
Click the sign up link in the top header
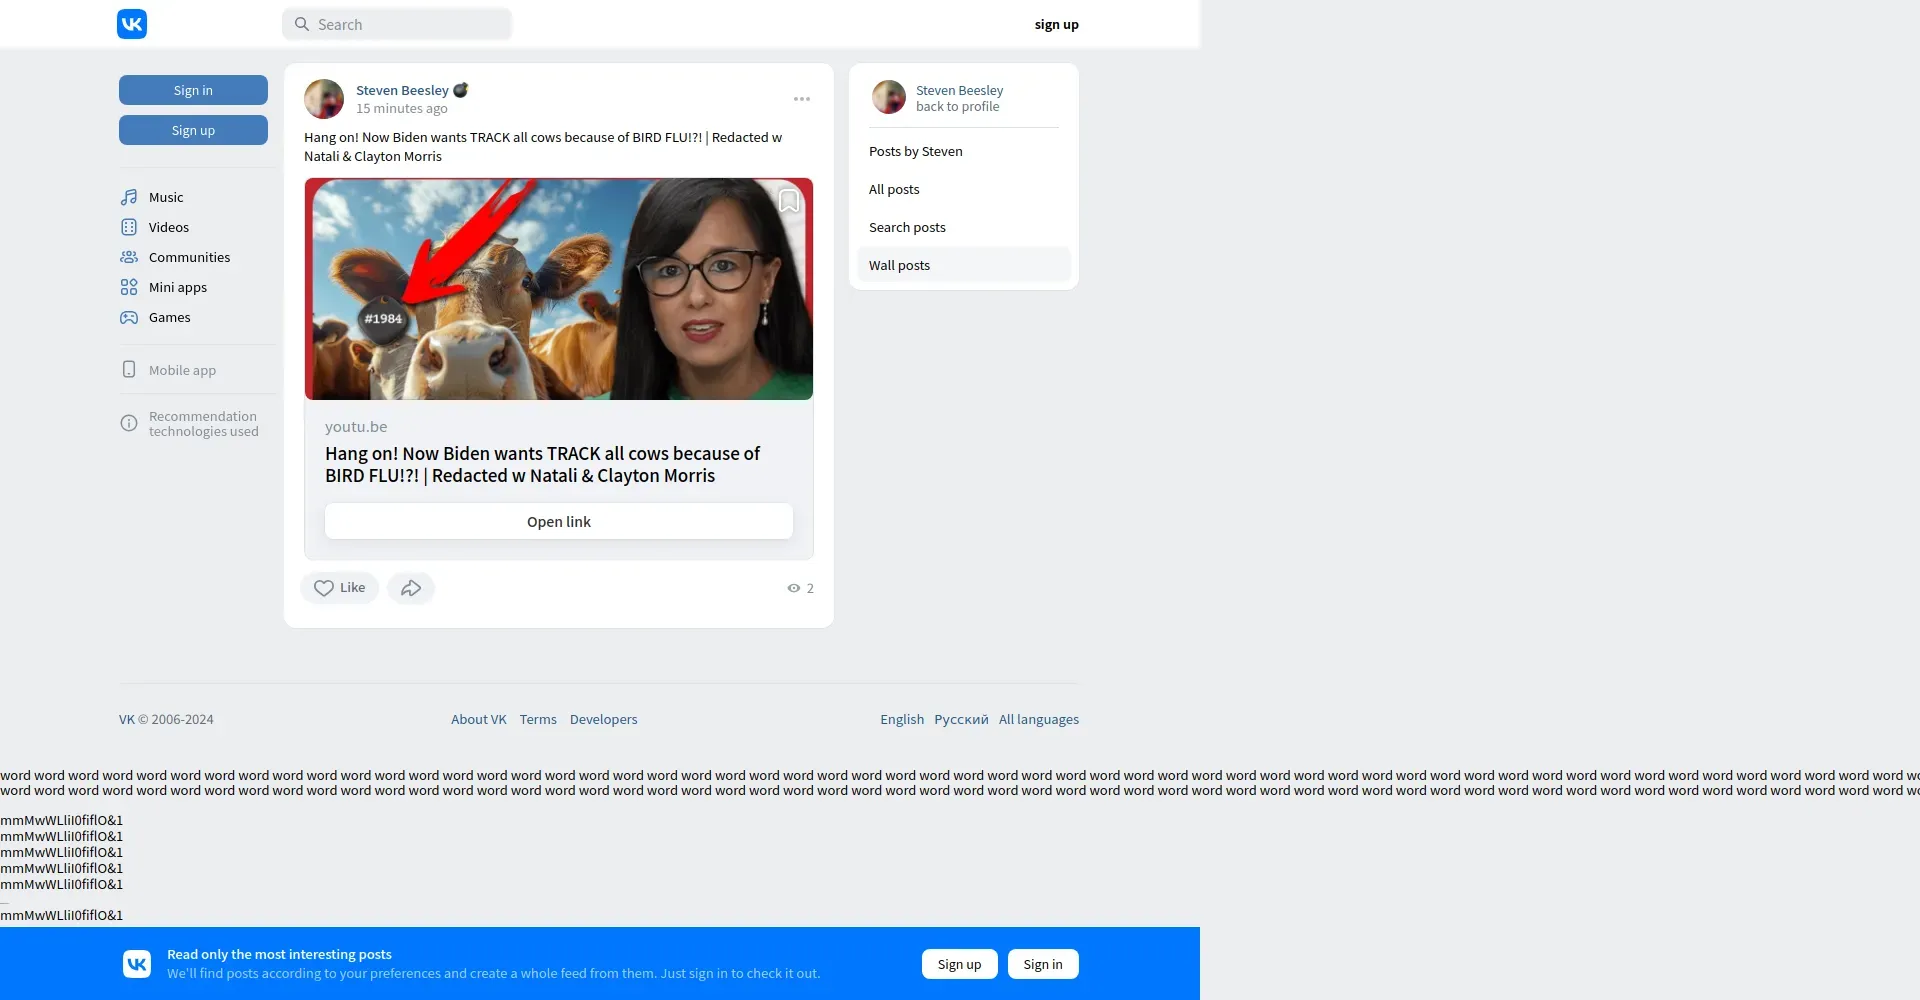tap(1057, 24)
